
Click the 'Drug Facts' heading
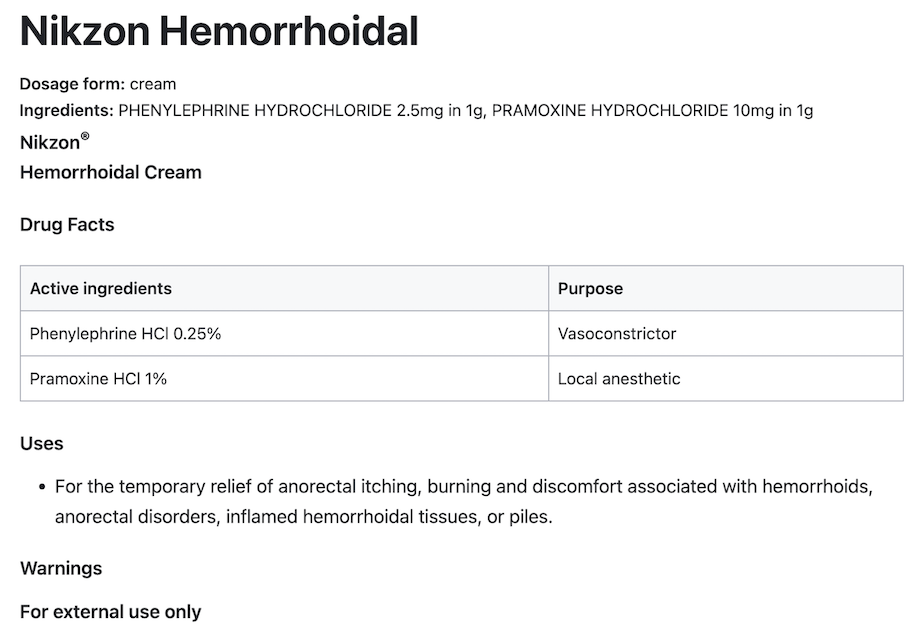pos(67,224)
